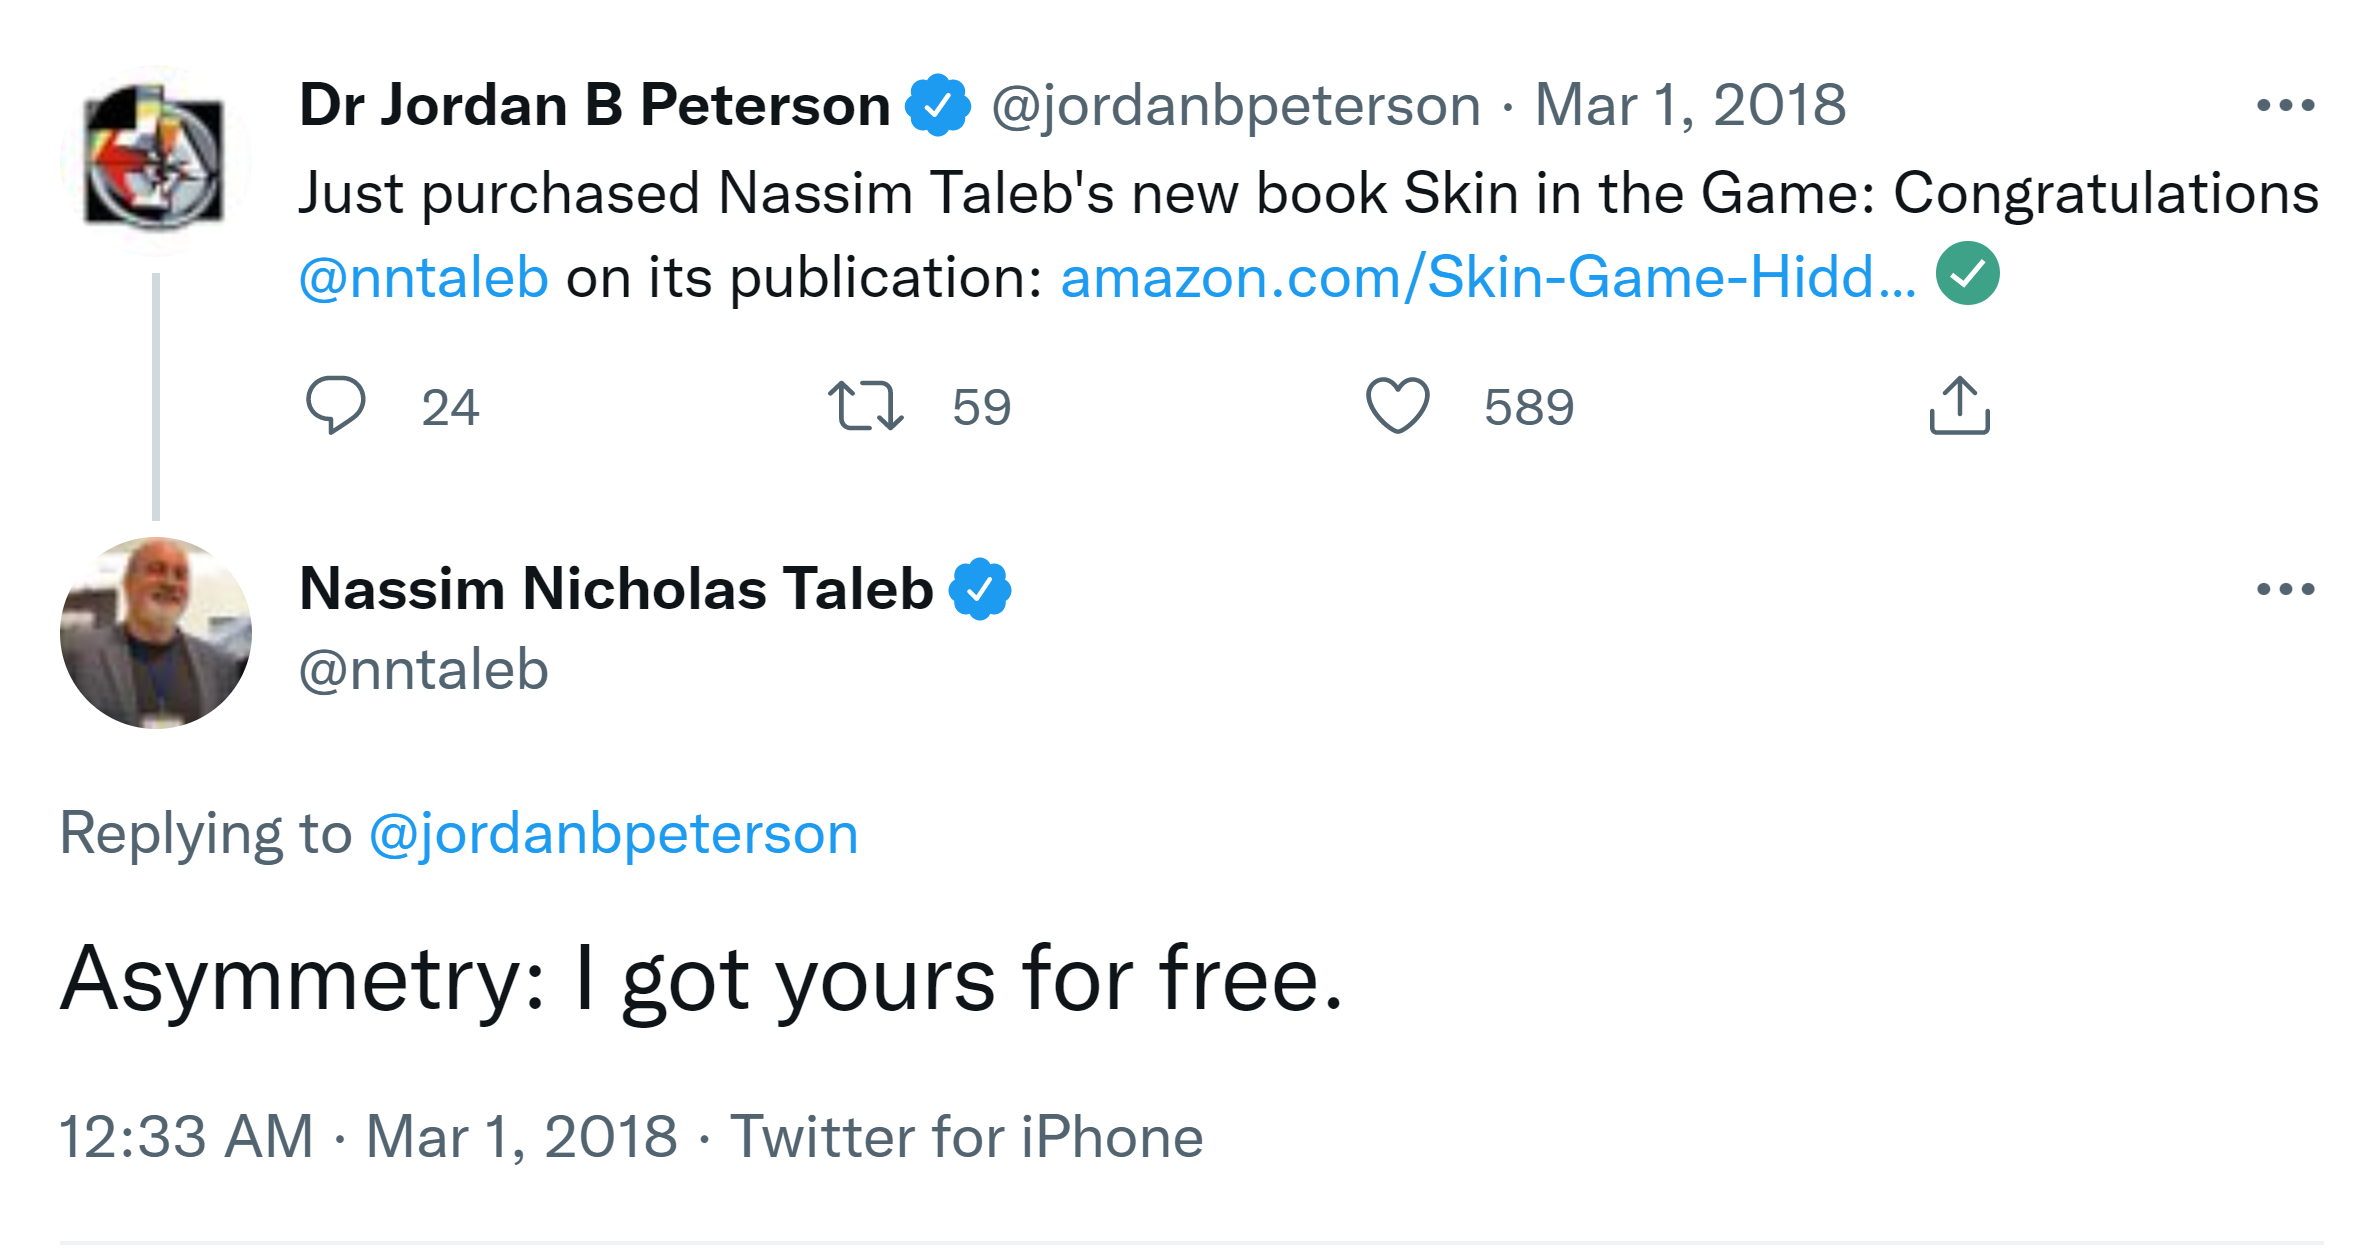Click the share upload icon
The image size is (2375, 1259).
click(1959, 405)
